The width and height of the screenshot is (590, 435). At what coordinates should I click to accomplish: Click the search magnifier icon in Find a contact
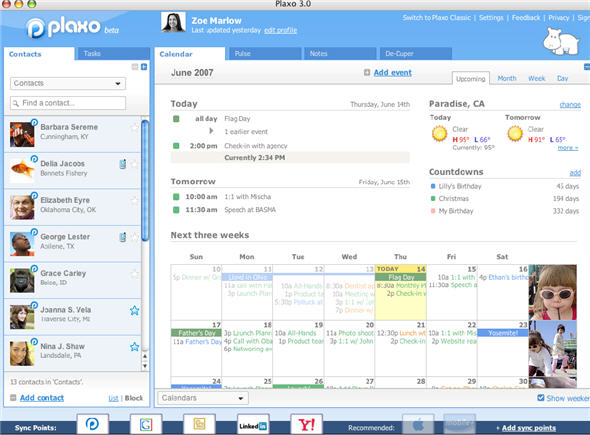[16, 103]
